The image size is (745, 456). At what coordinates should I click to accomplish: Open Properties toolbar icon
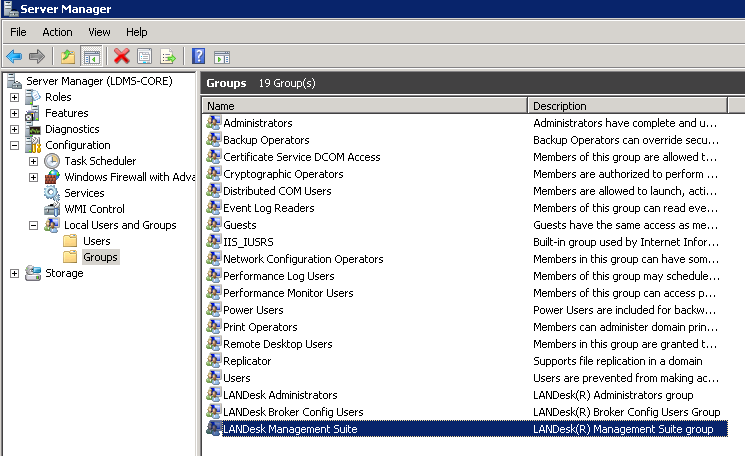145,56
